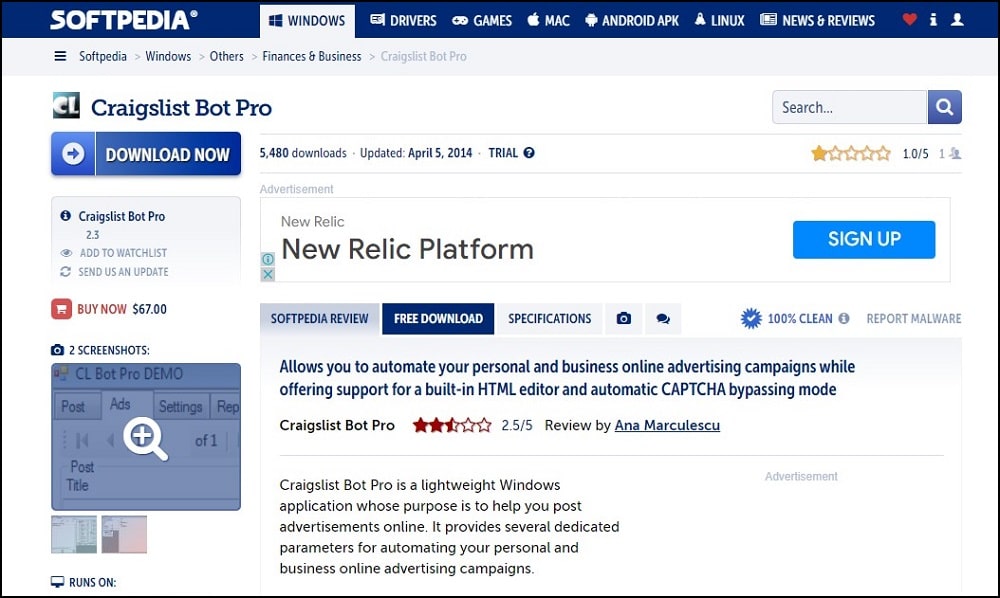Click the Runs On monitor icon
Viewport: 1000px width, 598px height.
(x=57, y=582)
